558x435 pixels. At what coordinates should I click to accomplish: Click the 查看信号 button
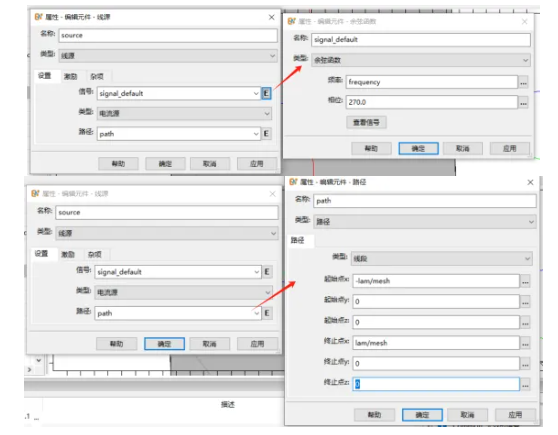366,122
